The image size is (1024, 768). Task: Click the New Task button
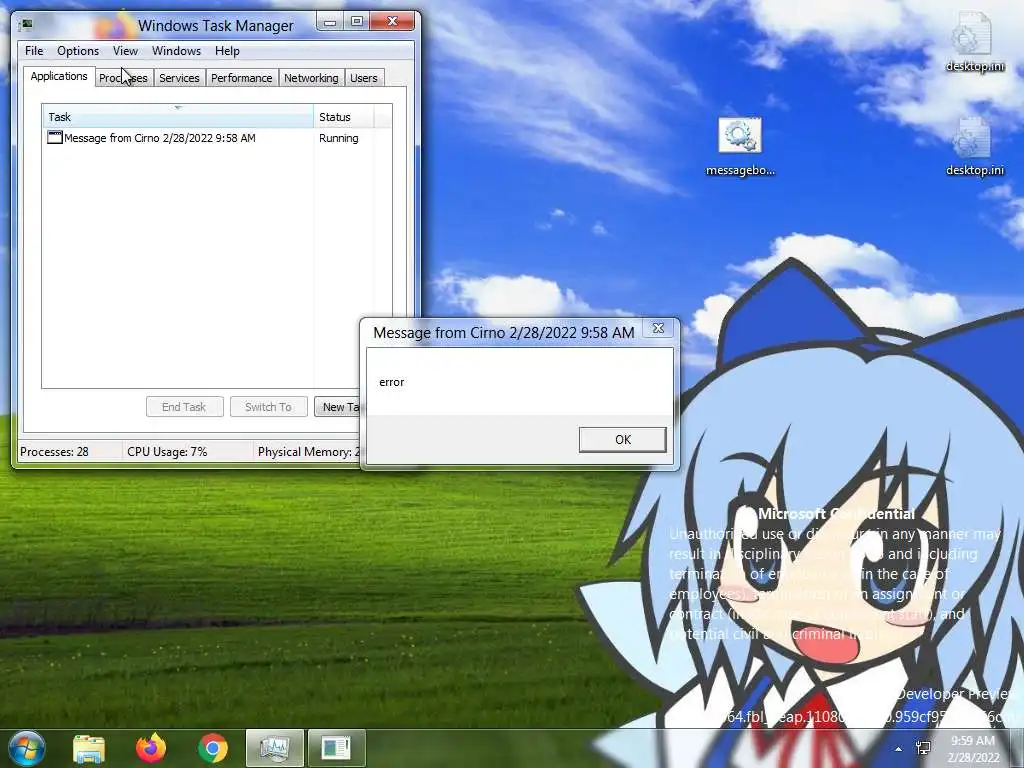point(338,407)
